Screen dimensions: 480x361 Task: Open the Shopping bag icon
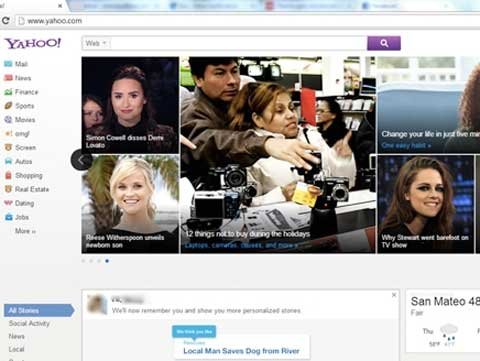point(8,175)
